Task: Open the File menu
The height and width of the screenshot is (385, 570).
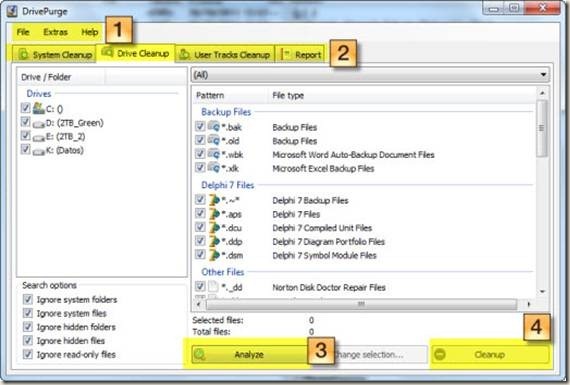Action: 23,32
